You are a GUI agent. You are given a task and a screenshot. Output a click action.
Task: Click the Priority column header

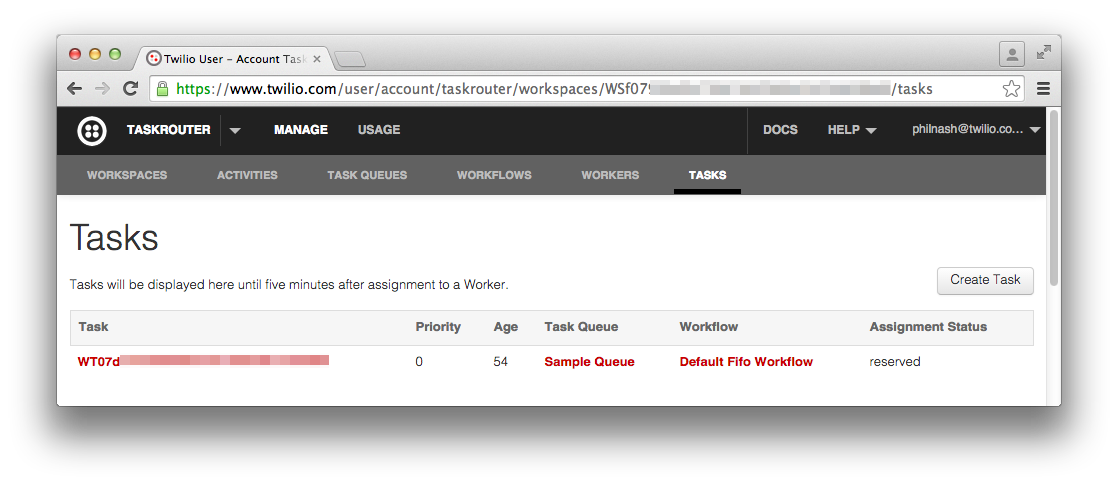click(x=438, y=327)
